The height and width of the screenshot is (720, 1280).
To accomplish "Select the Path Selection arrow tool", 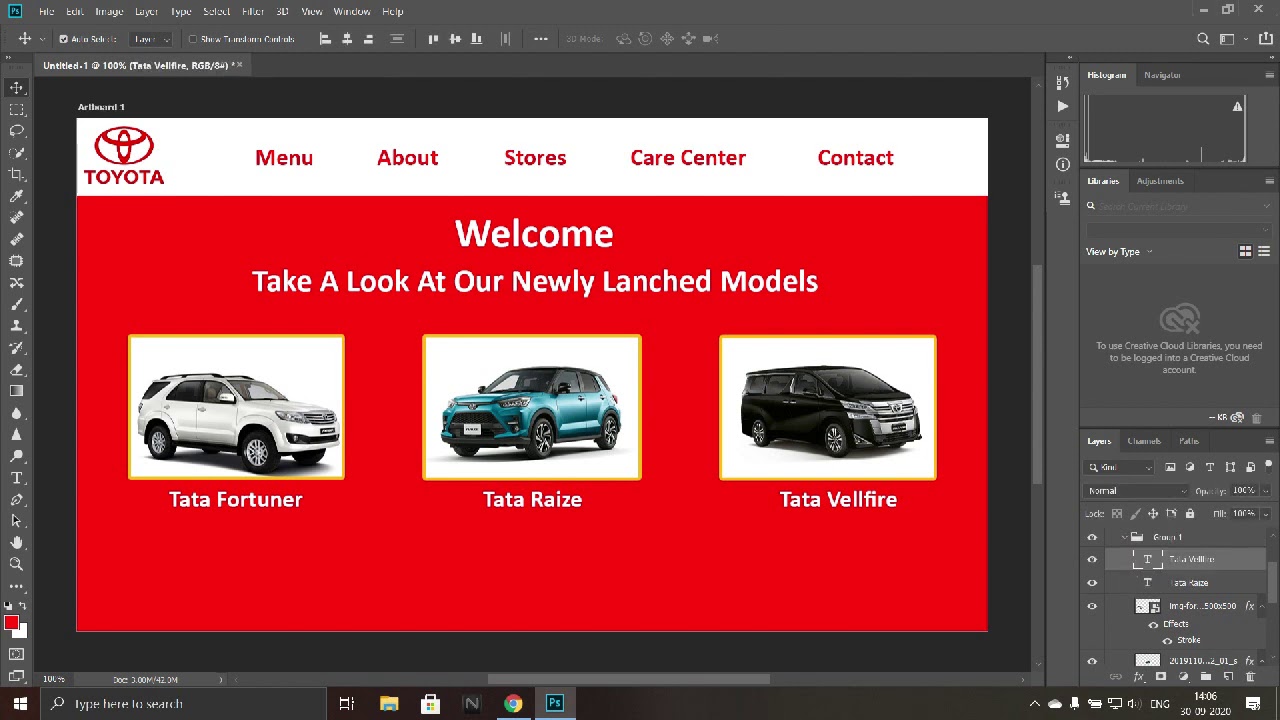I will point(17,521).
